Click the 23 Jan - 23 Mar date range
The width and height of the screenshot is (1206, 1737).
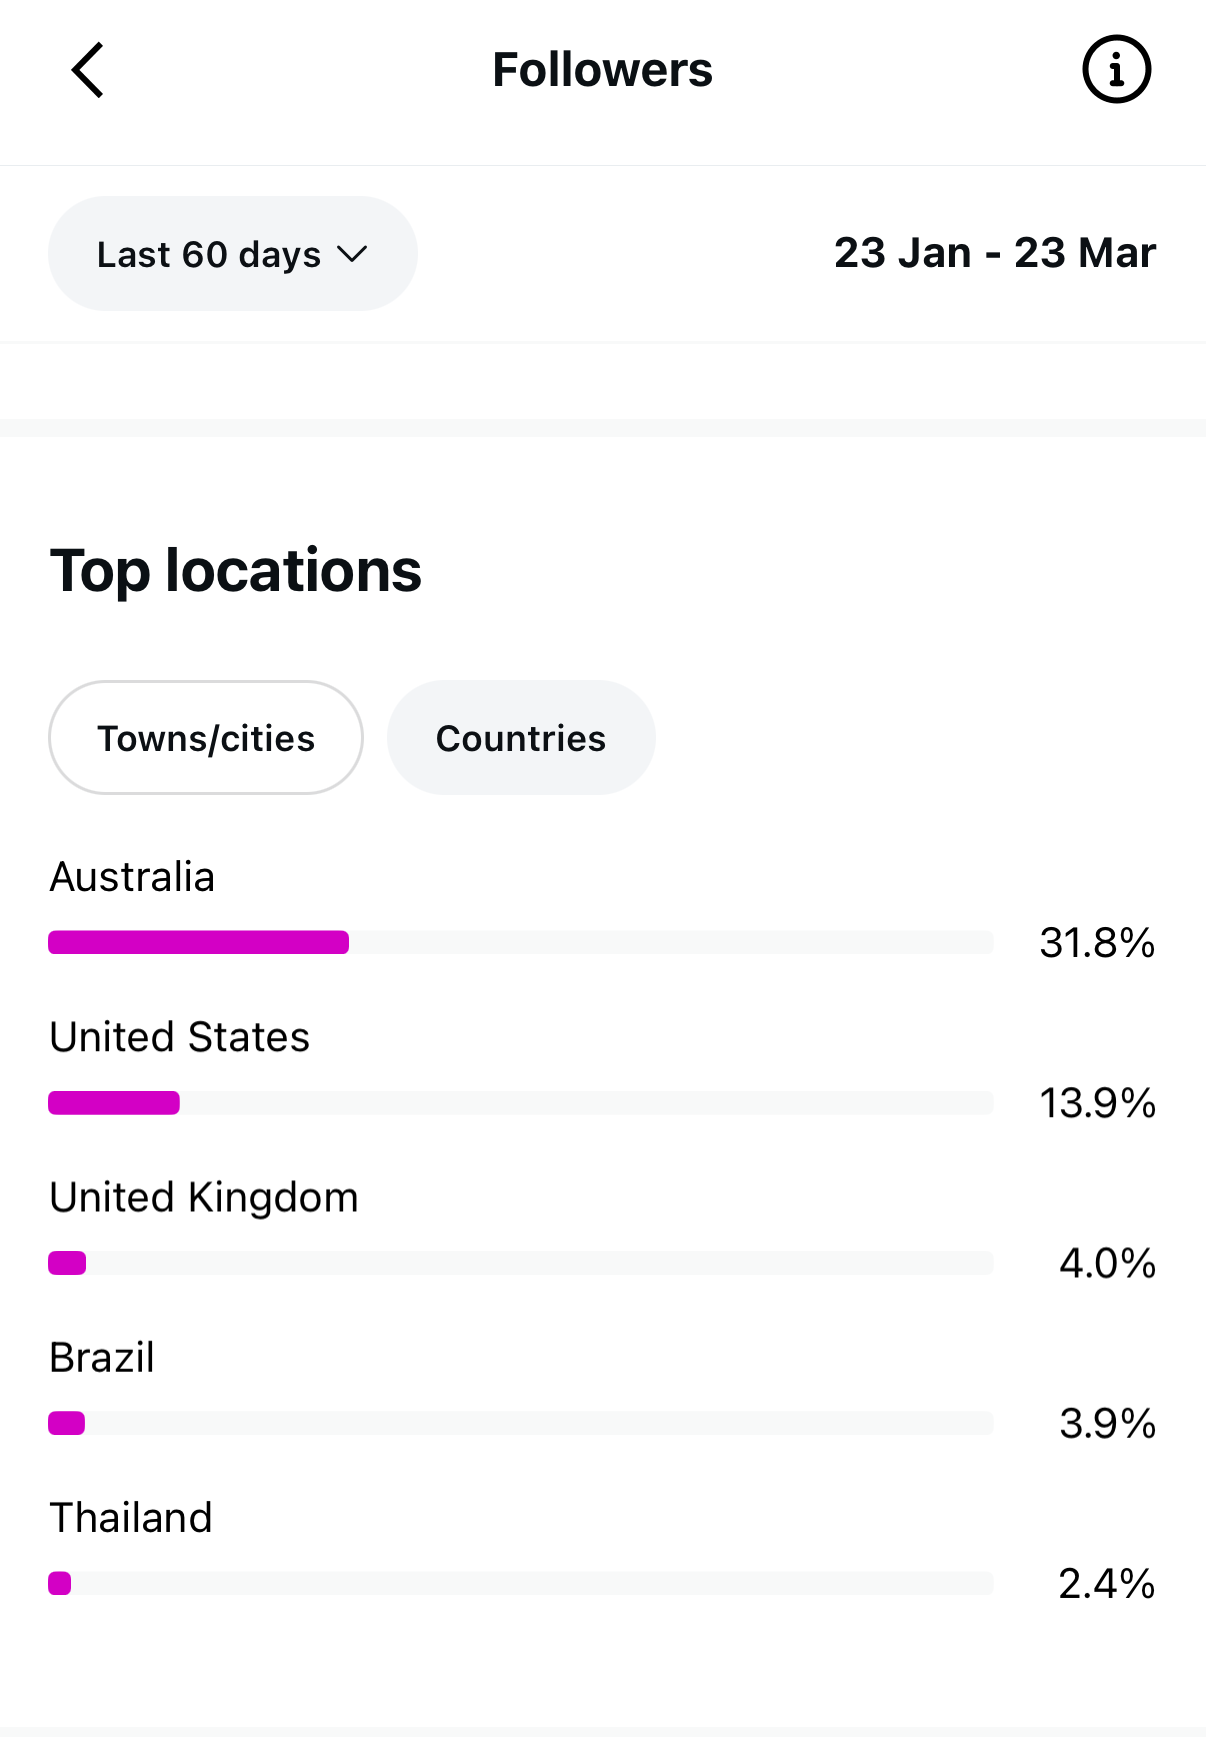pyautogui.click(x=995, y=253)
